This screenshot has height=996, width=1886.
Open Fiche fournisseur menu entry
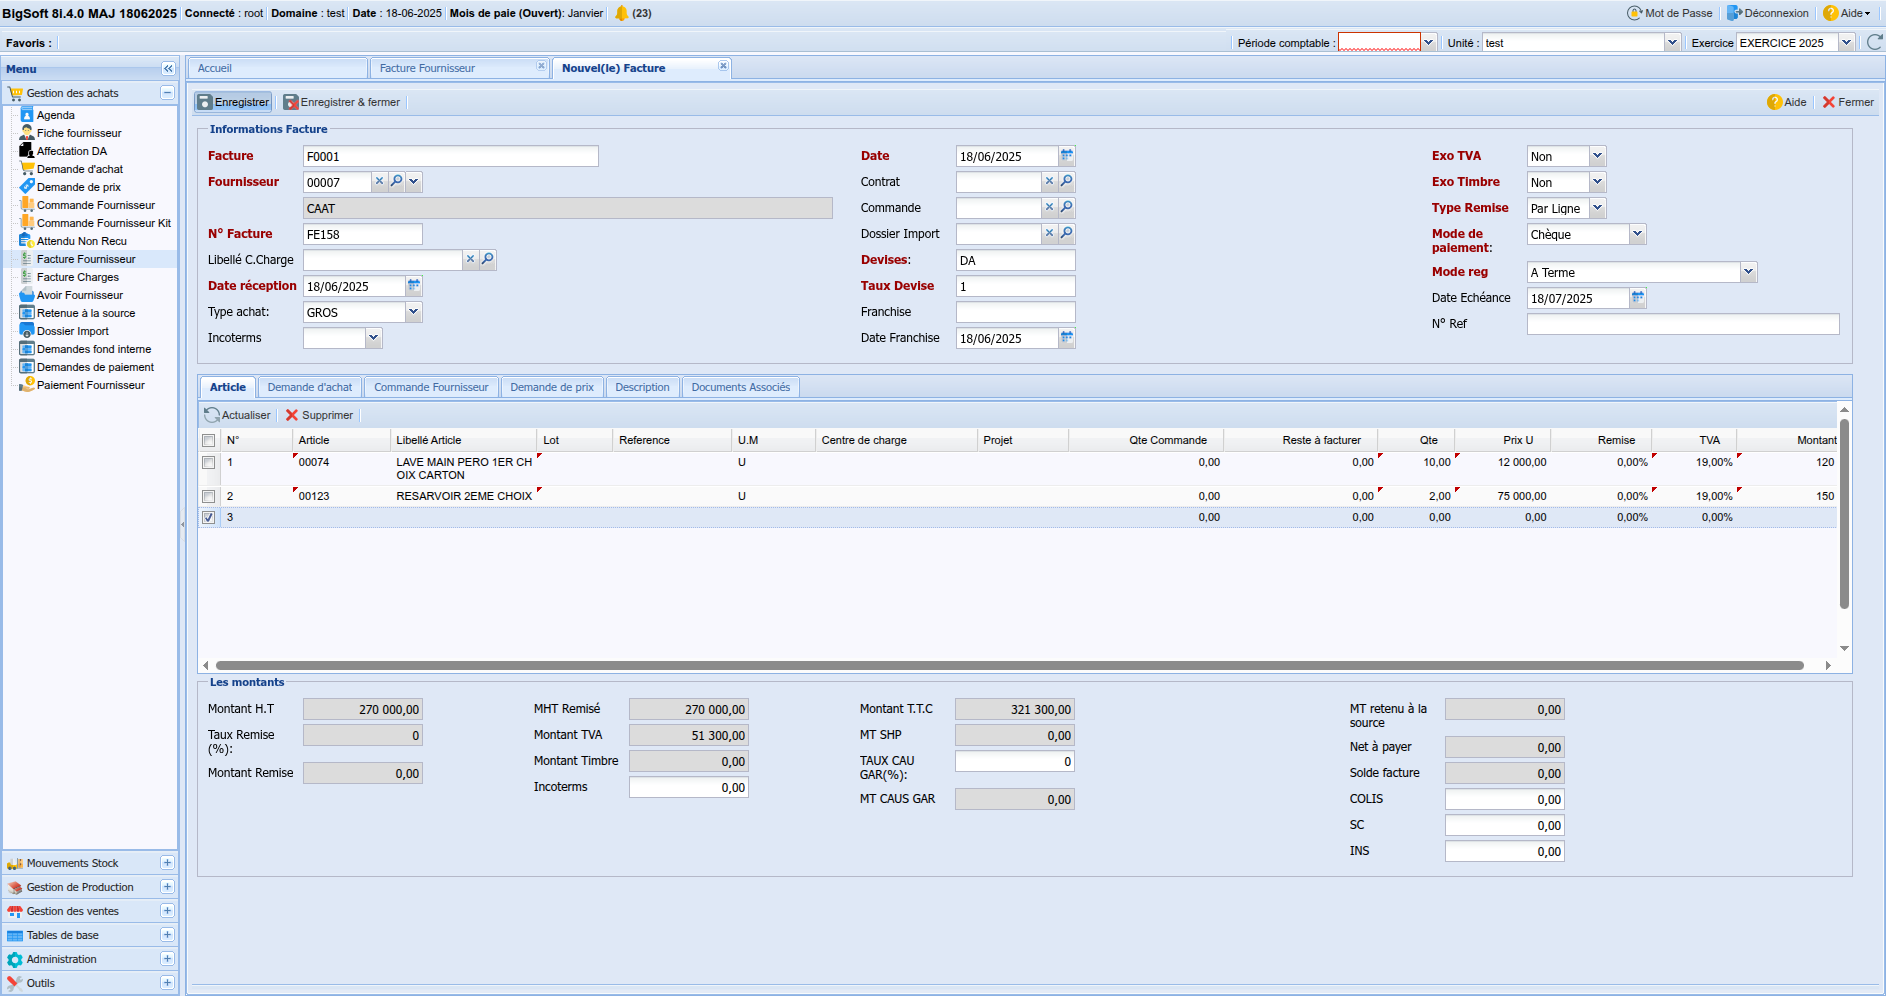(79, 133)
